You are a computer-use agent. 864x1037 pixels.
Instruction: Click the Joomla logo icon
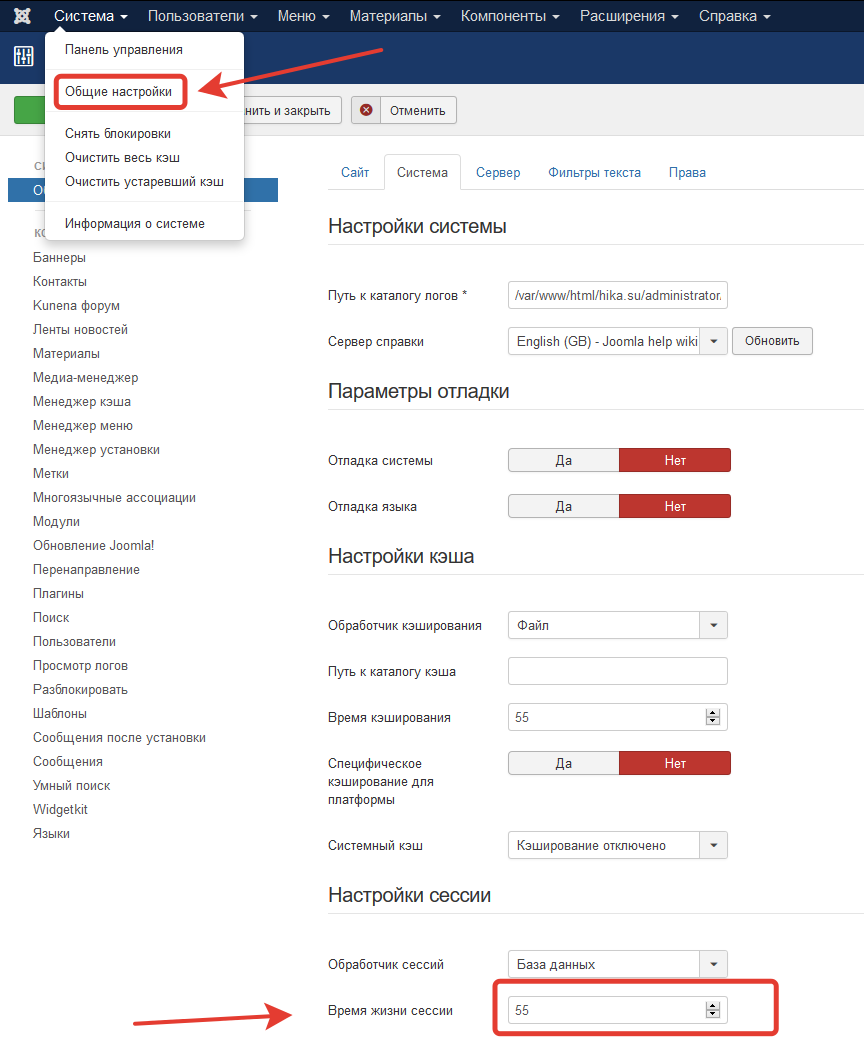tap(22, 16)
